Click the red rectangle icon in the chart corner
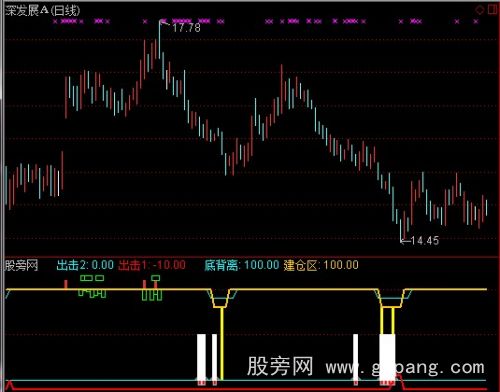This screenshot has height=392, width=500. pos(492,10)
